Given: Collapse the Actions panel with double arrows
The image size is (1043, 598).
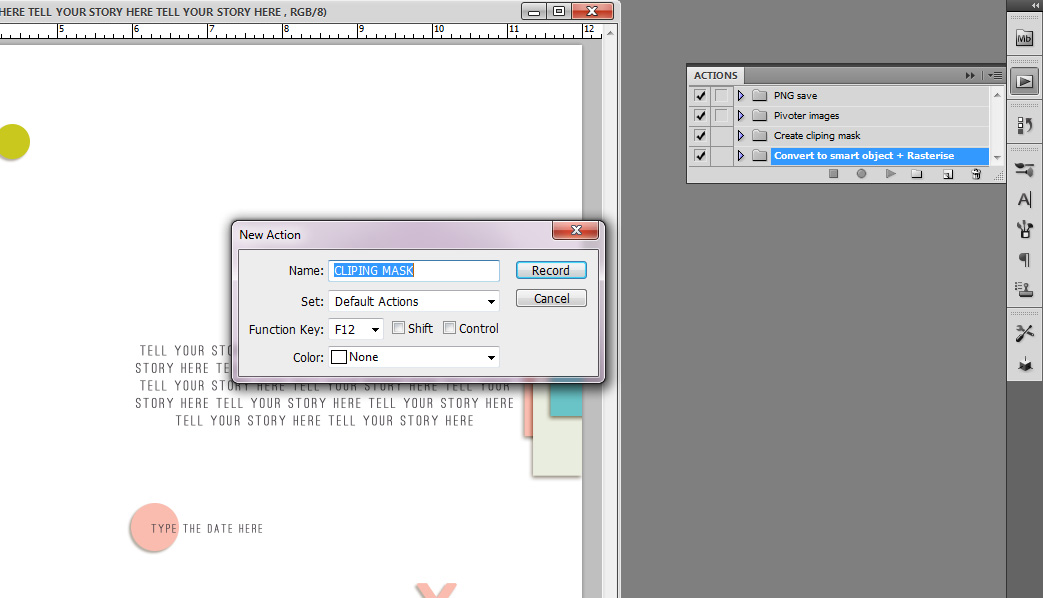Looking at the screenshot, I should (x=970, y=76).
